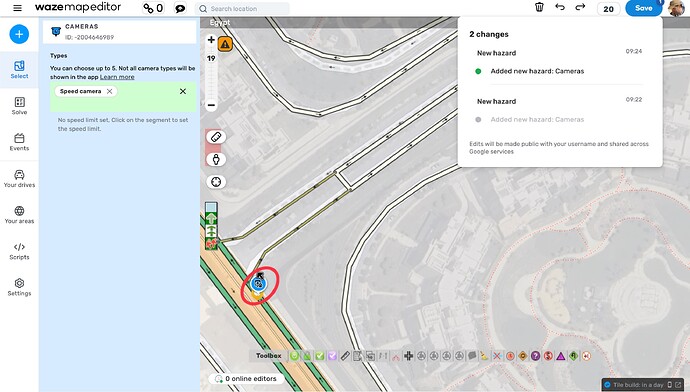Click the Egypt location label
The image size is (690, 392).
(220, 22)
